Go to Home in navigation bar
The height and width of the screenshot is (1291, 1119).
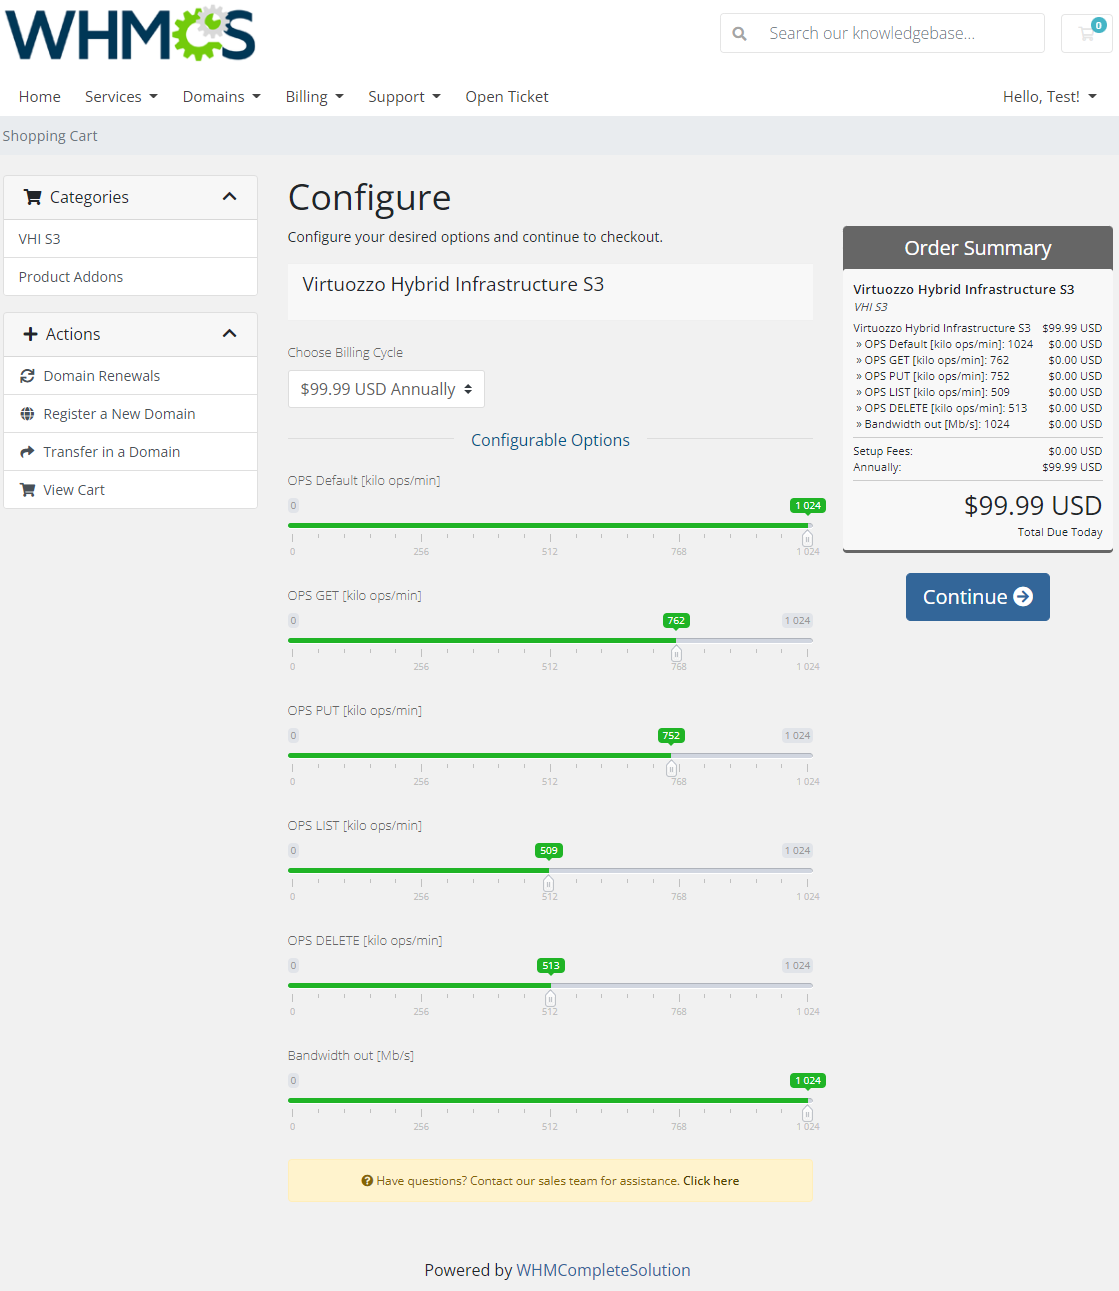tap(40, 97)
